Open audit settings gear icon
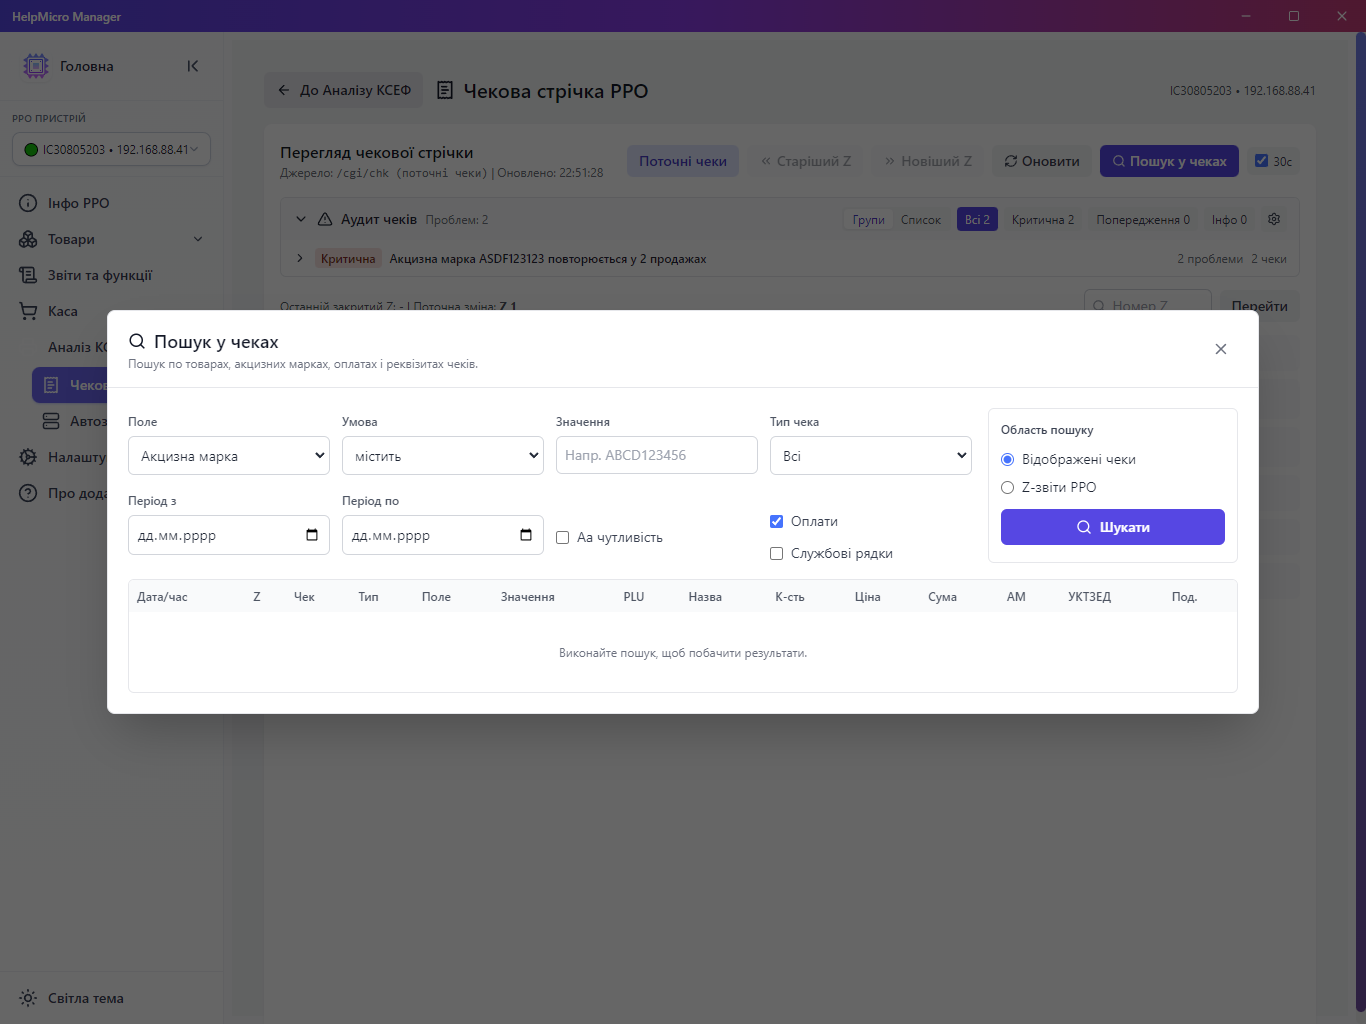This screenshot has height=1024, width=1366. point(1274,219)
